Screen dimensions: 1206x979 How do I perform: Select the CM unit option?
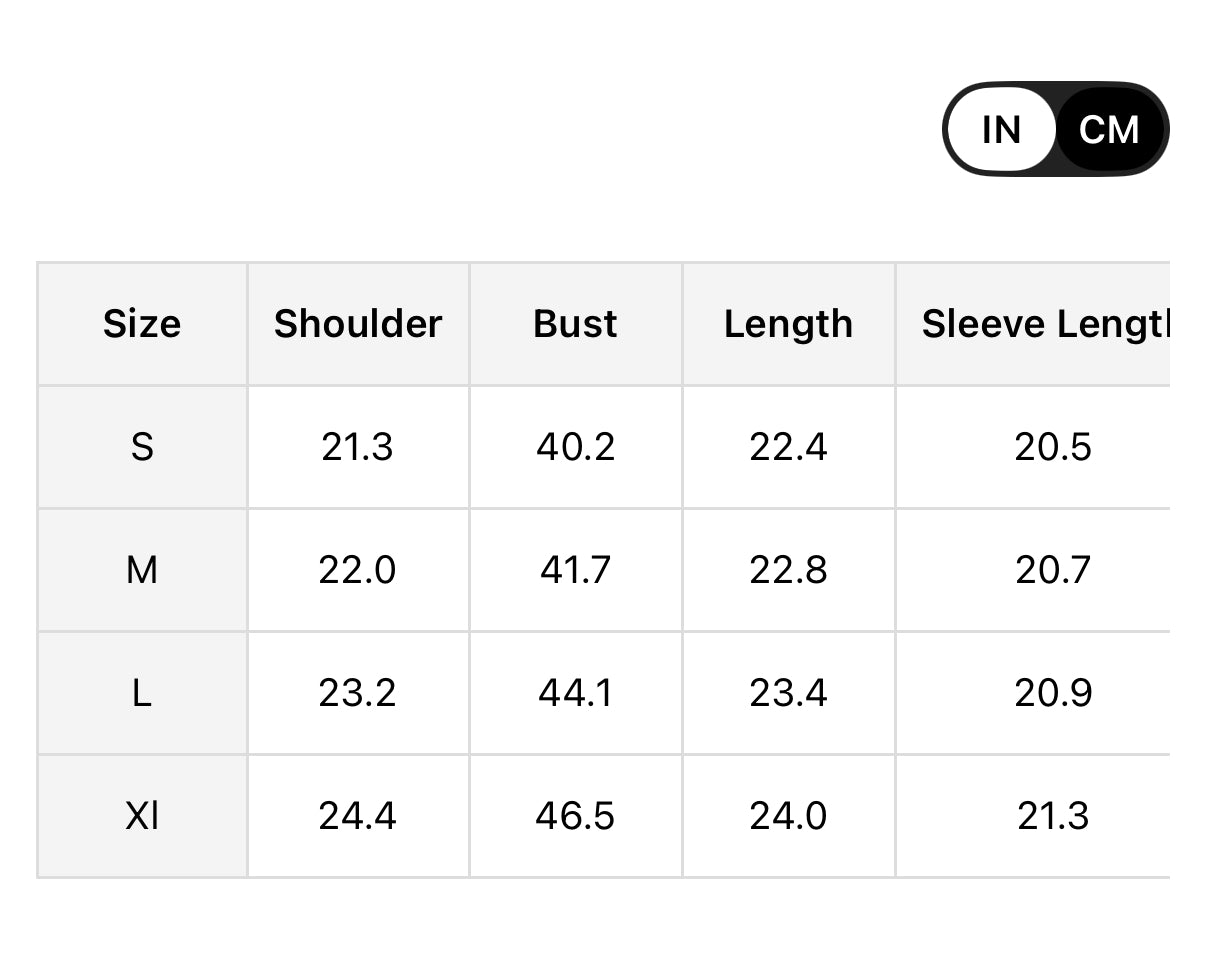tap(1109, 130)
